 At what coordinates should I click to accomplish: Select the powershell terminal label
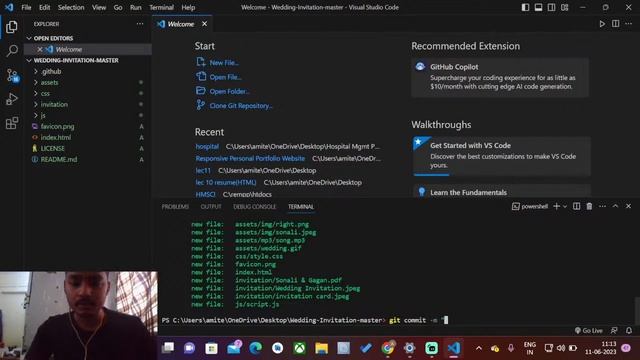coord(530,207)
